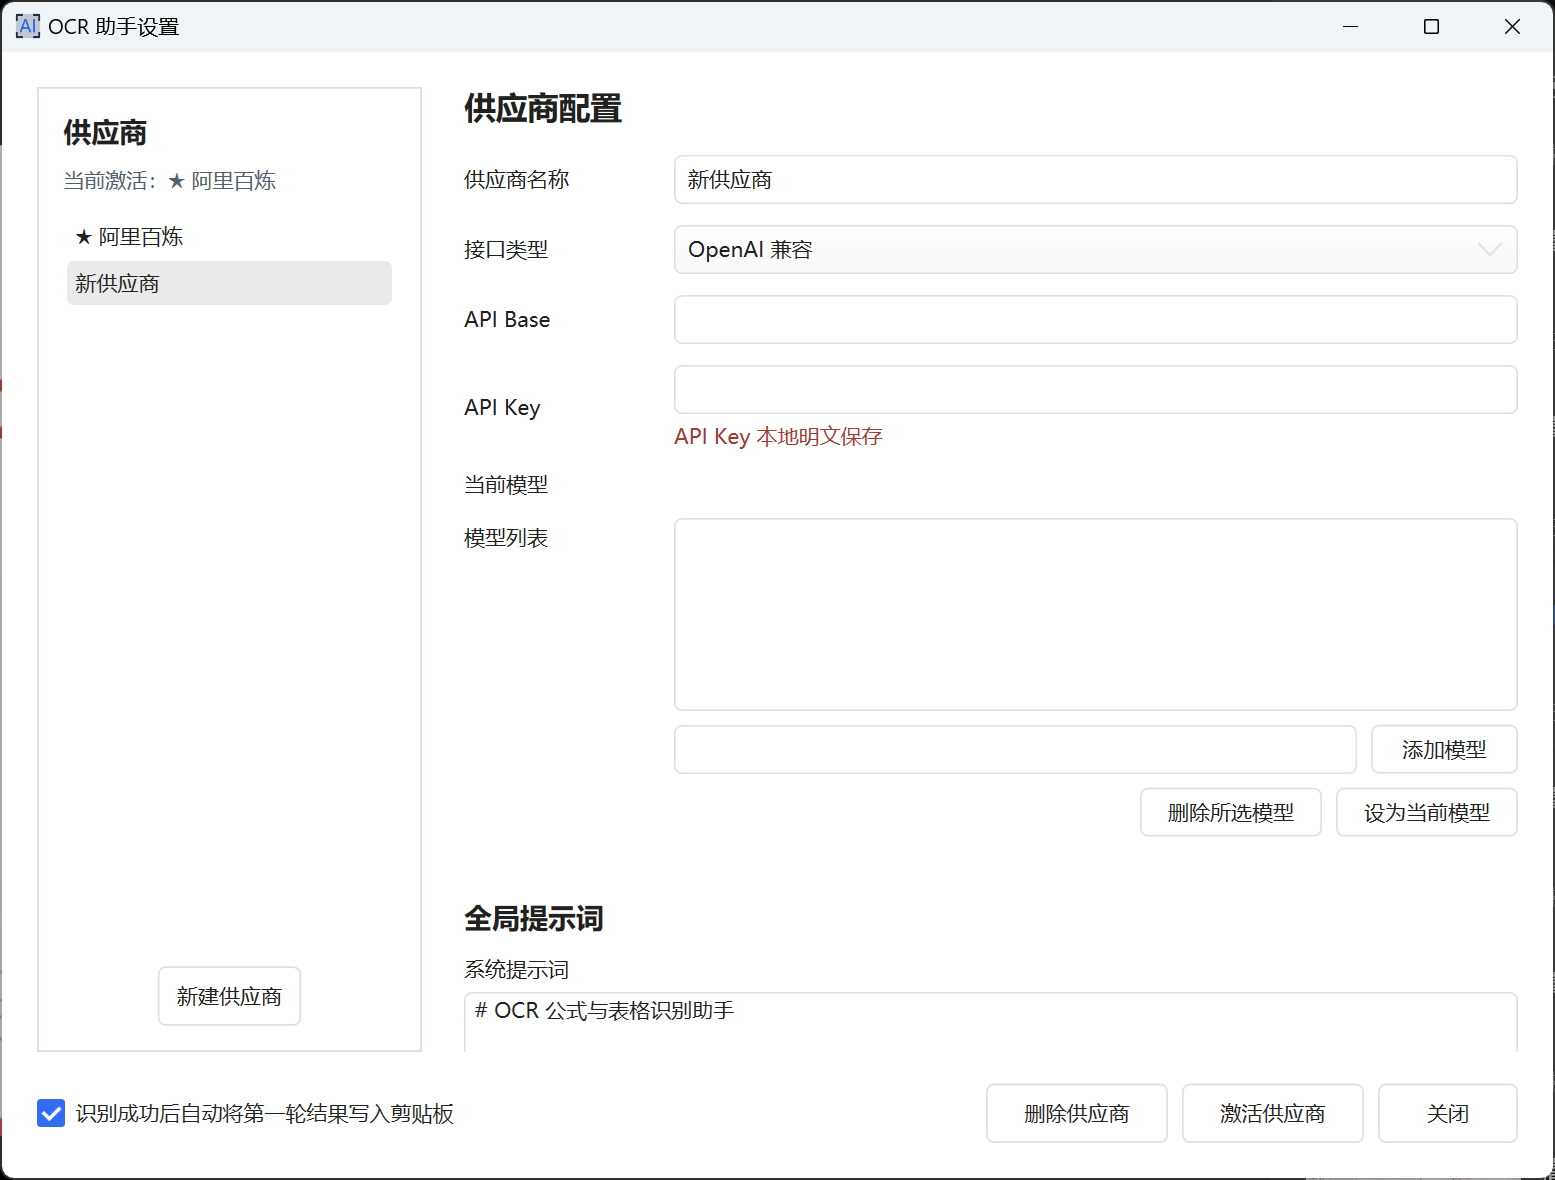Click the 删除供应商 button
This screenshot has width=1555, height=1180.
click(x=1077, y=1113)
